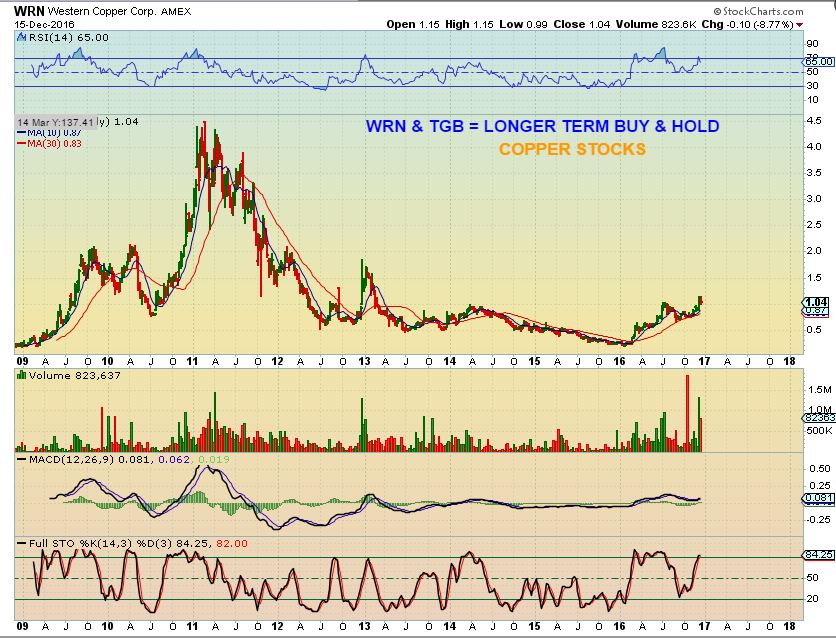Click the orange 'COPPER STOCKS' annotation

tap(572, 149)
